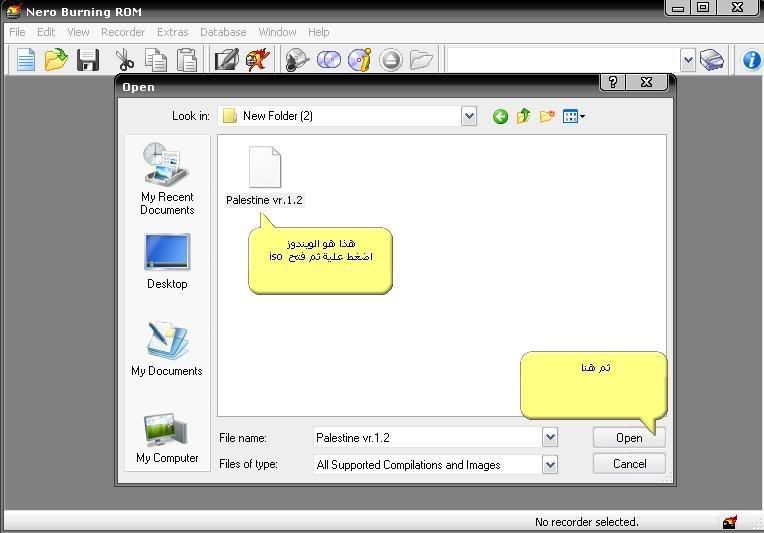Click the blue information icon
Image resolution: width=764 pixels, height=533 pixels.
[x=751, y=60]
